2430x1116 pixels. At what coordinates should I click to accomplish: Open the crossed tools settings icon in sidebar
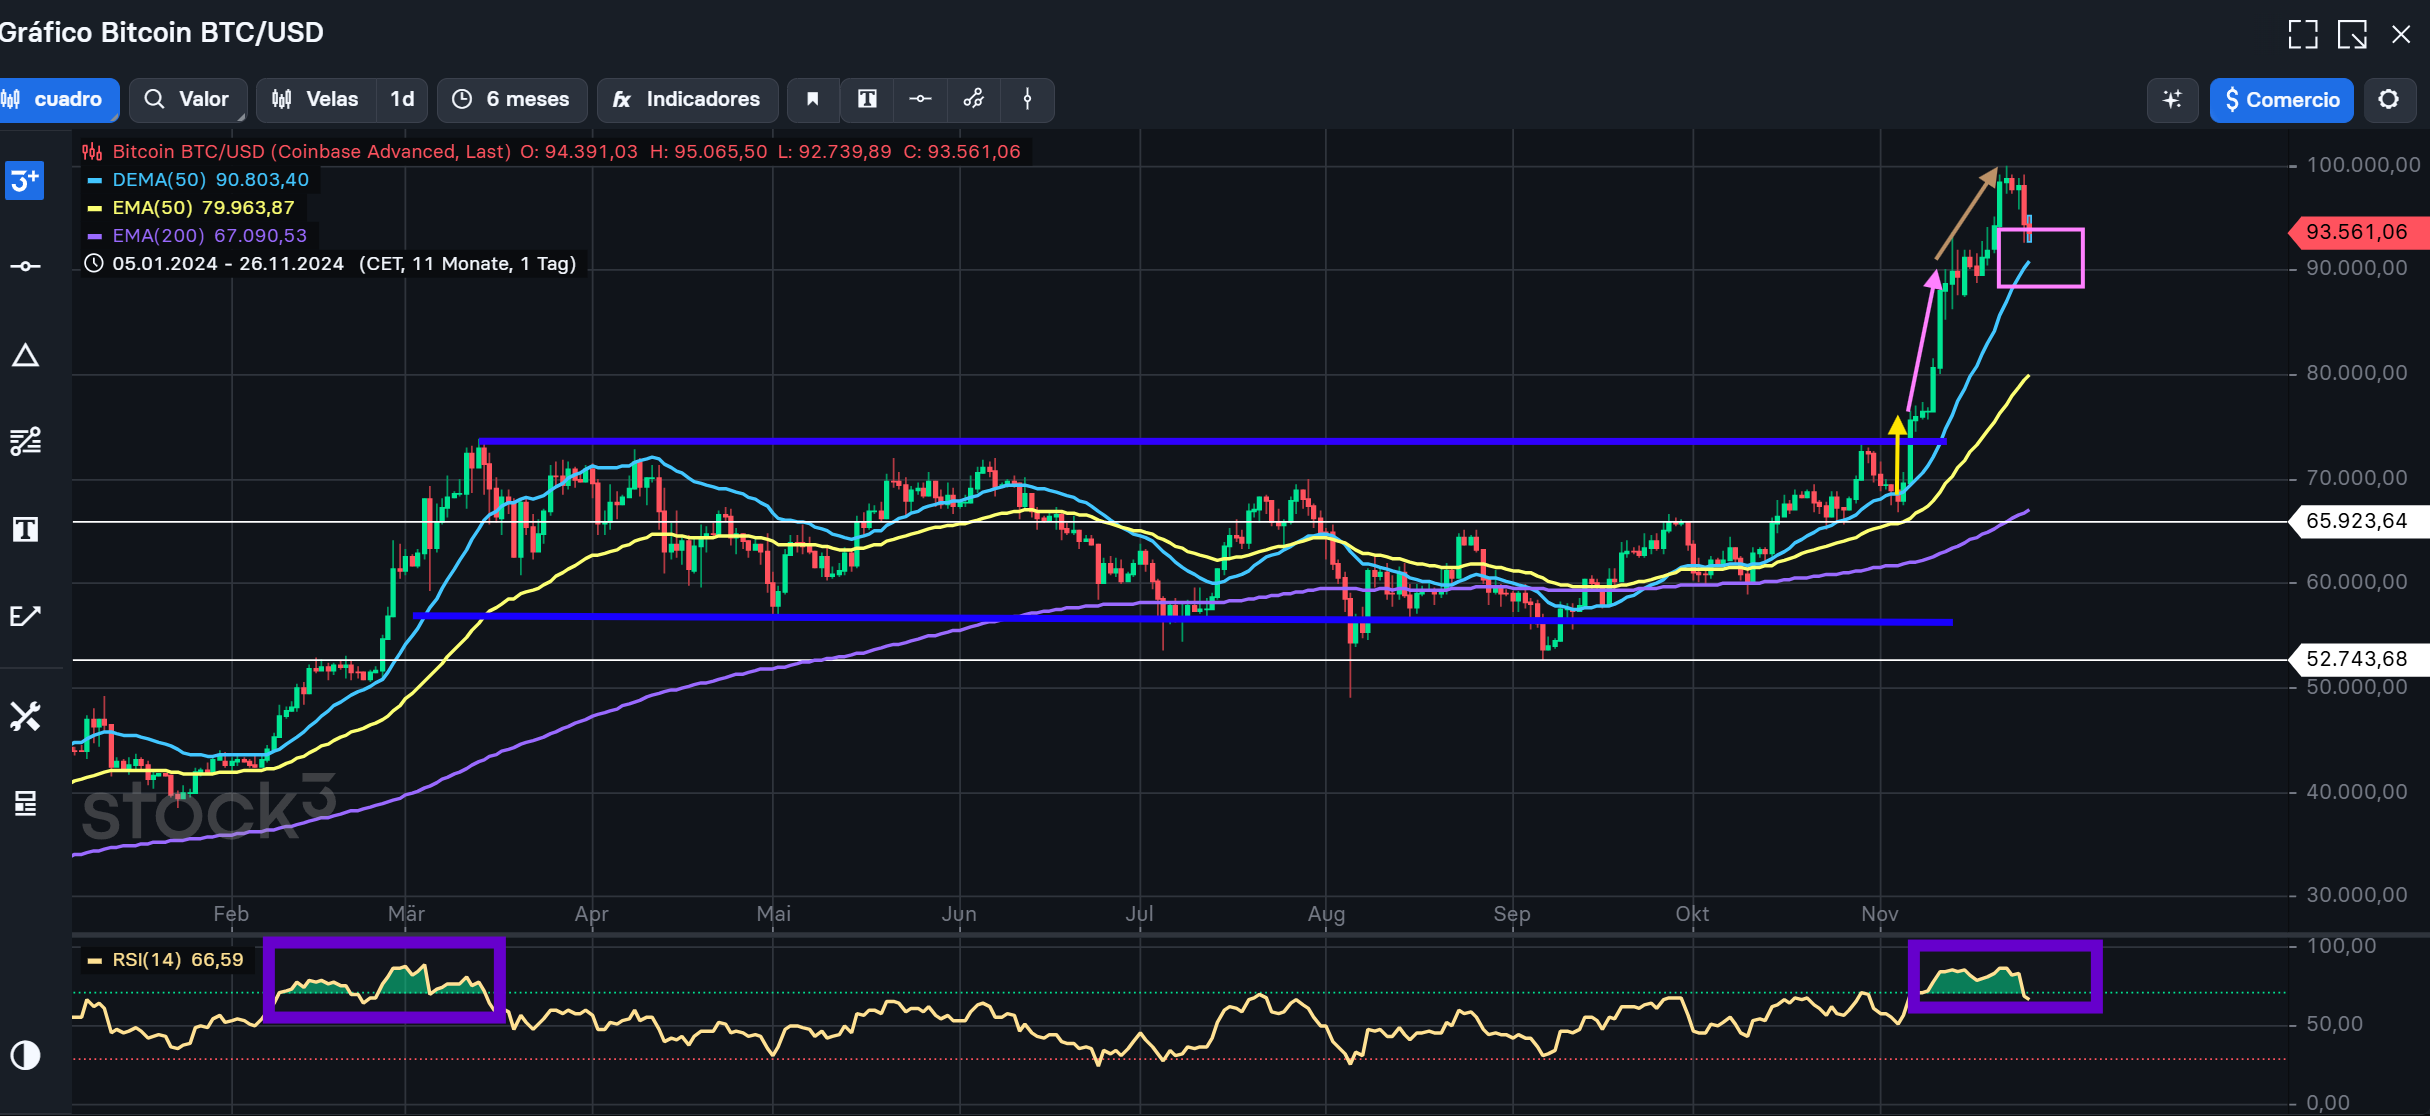point(25,716)
